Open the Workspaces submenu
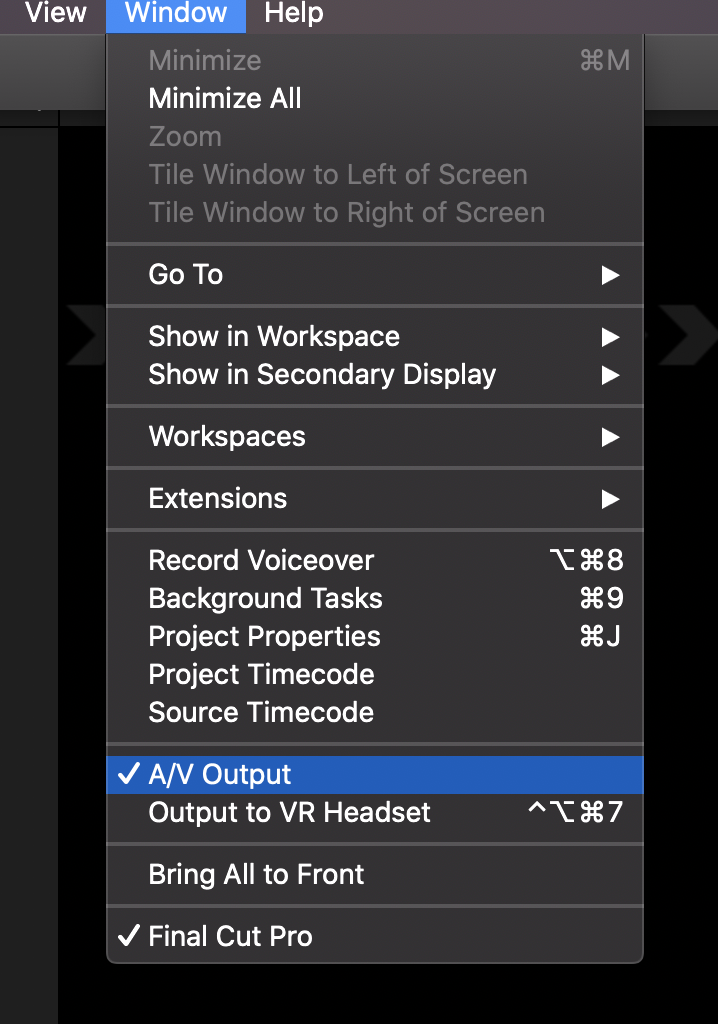Screen dimensions: 718x1024 (x=227, y=436)
